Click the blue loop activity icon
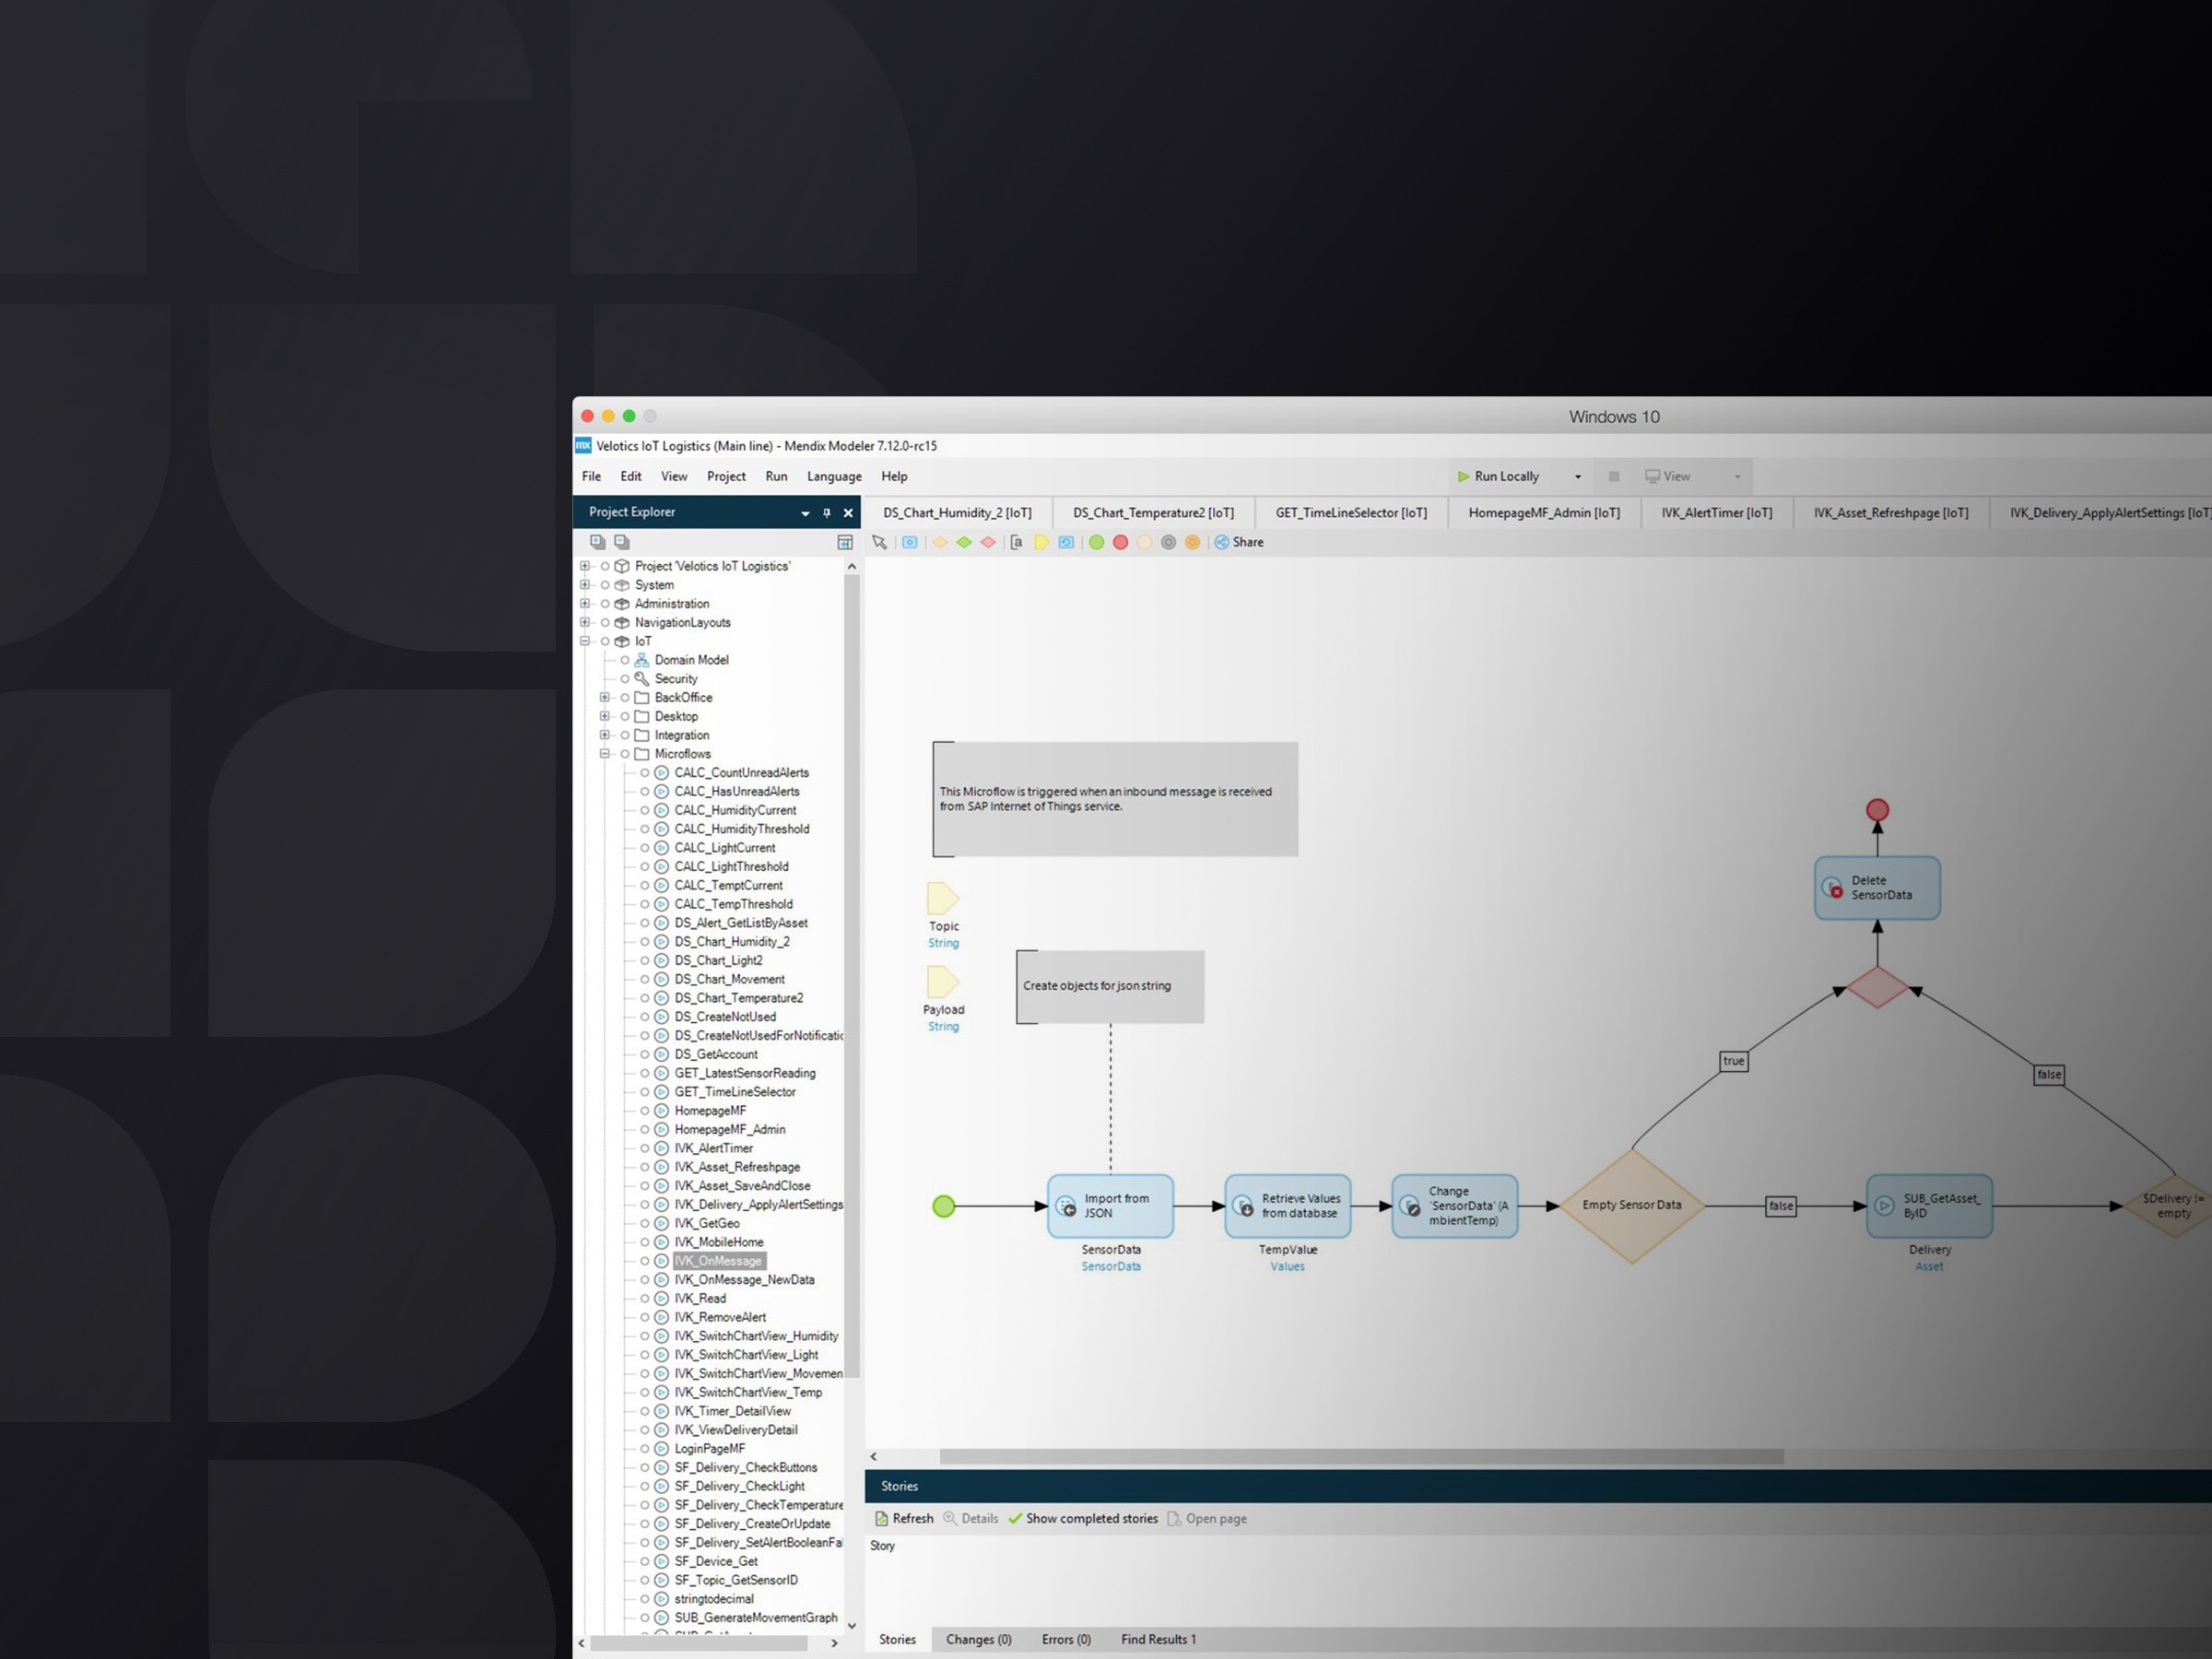Viewport: 2212px width, 1659px height. [1066, 542]
